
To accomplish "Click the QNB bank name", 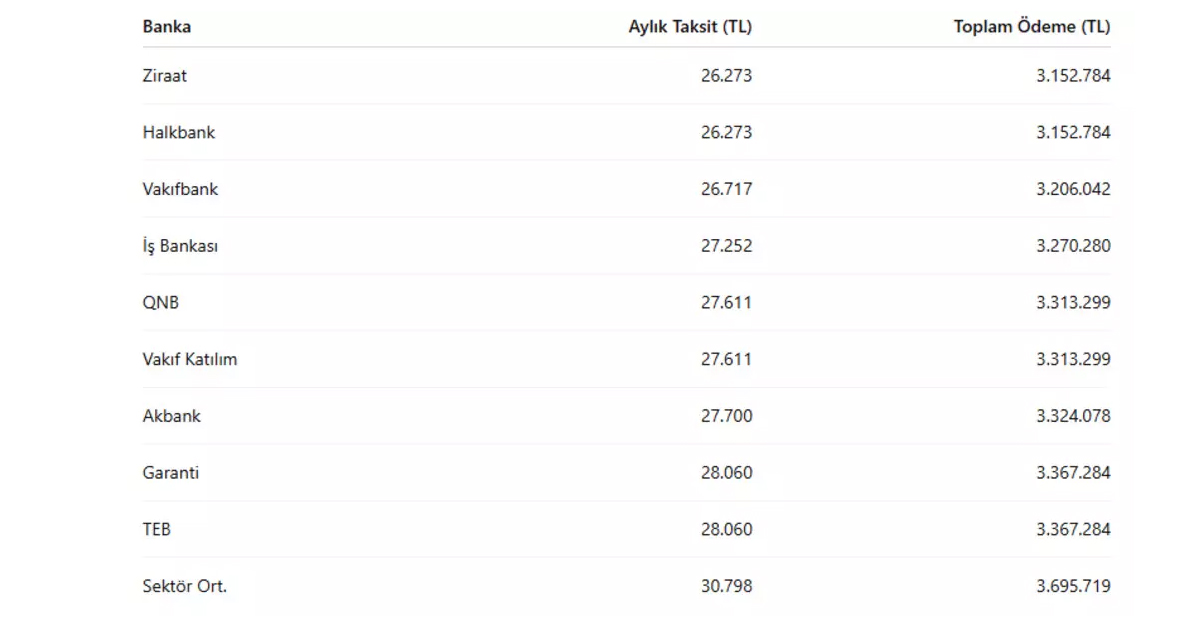I will (x=161, y=302).
